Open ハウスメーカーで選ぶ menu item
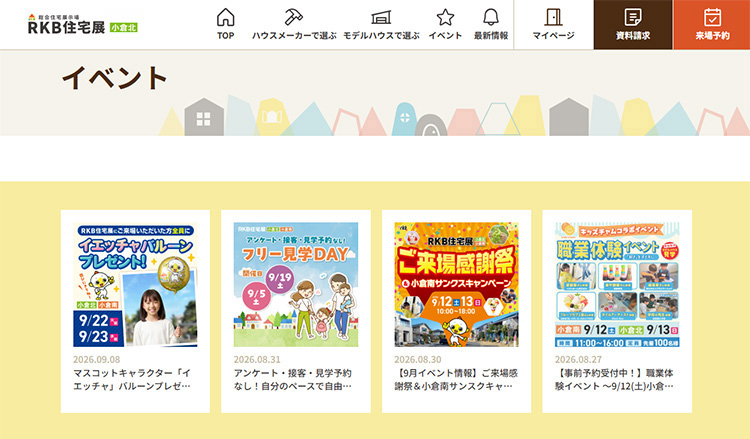This screenshot has height=439, width=750. pyautogui.click(x=294, y=35)
